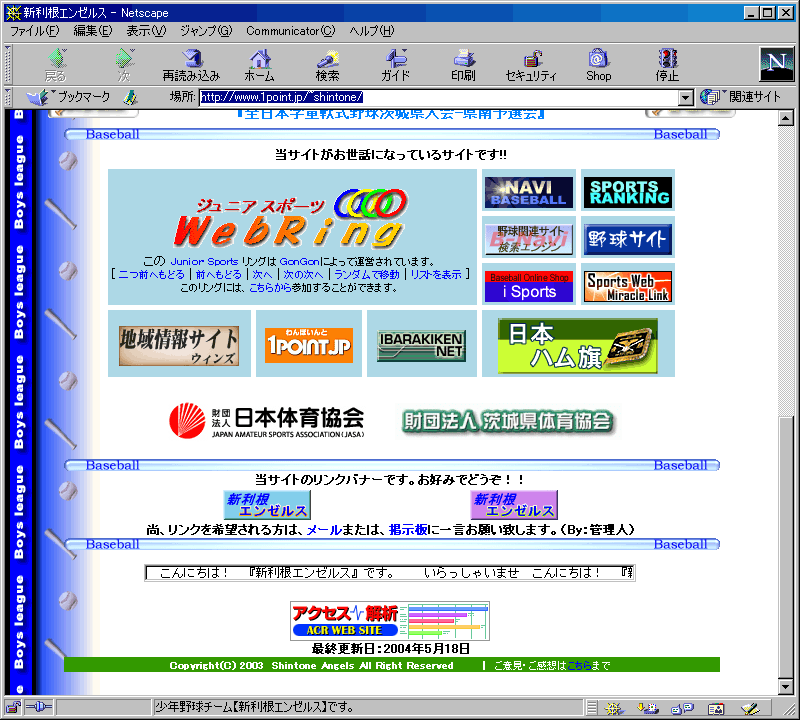
Task: Open the Newsgroups icon in component bar
Action: 682,708
